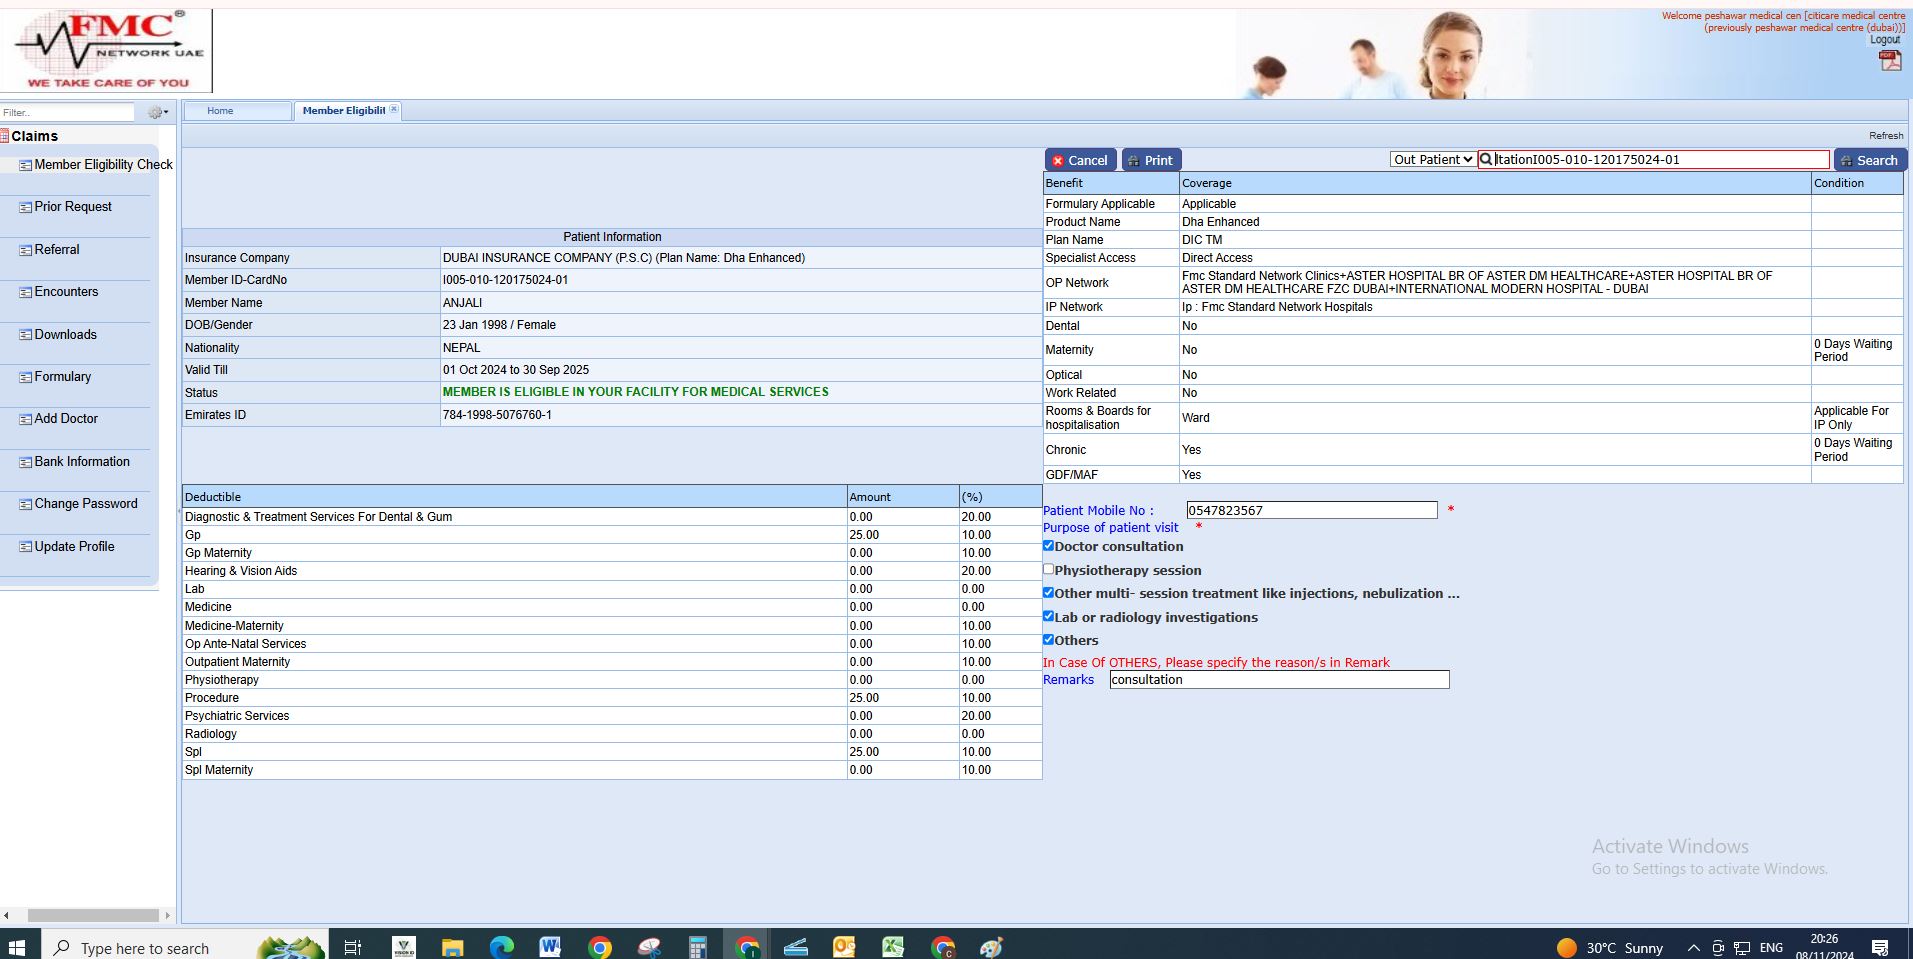Click the magnifier icon in the search box
The height and width of the screenshot is (959, 1913).
1486,160
